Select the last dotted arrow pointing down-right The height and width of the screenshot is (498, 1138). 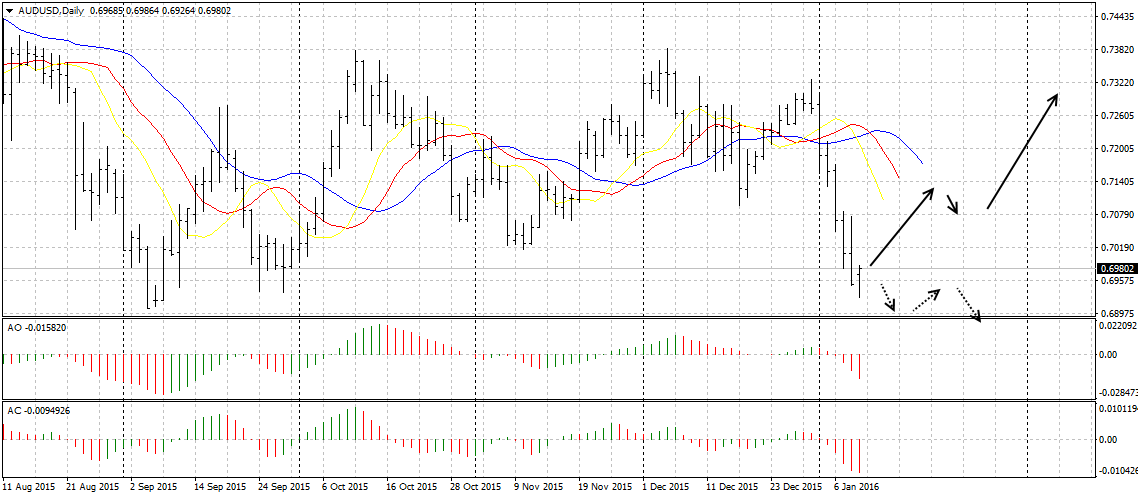click(969, 305)
